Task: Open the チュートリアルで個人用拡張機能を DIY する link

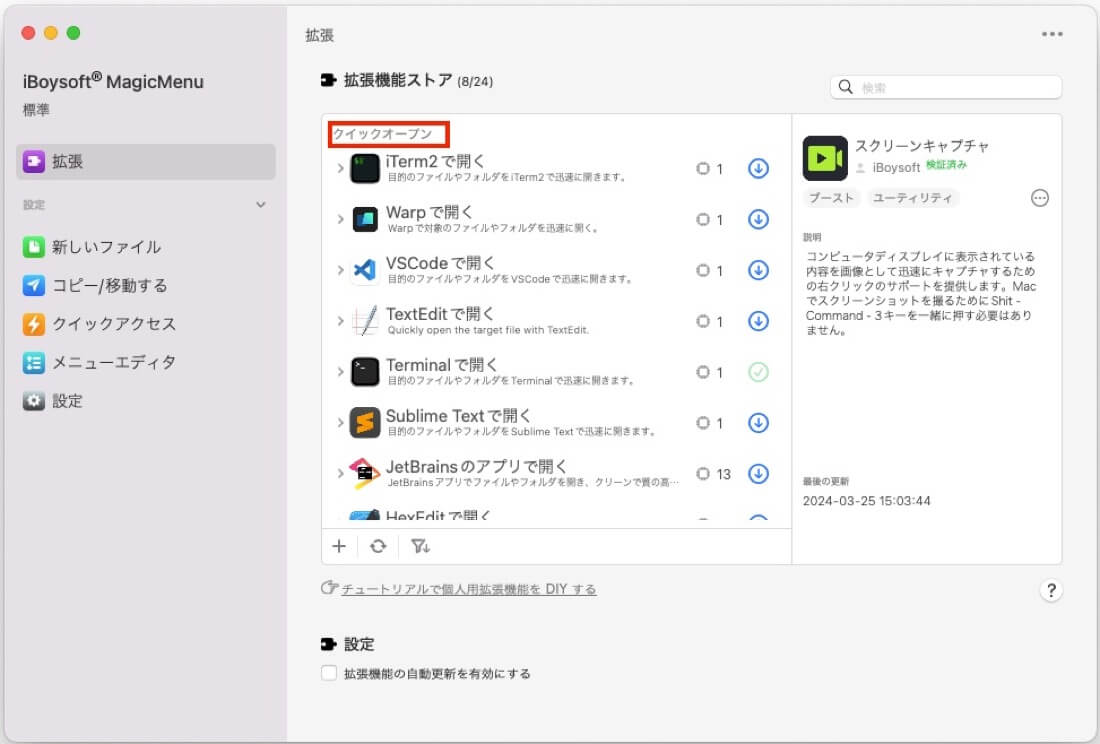Action: point(469,589)
